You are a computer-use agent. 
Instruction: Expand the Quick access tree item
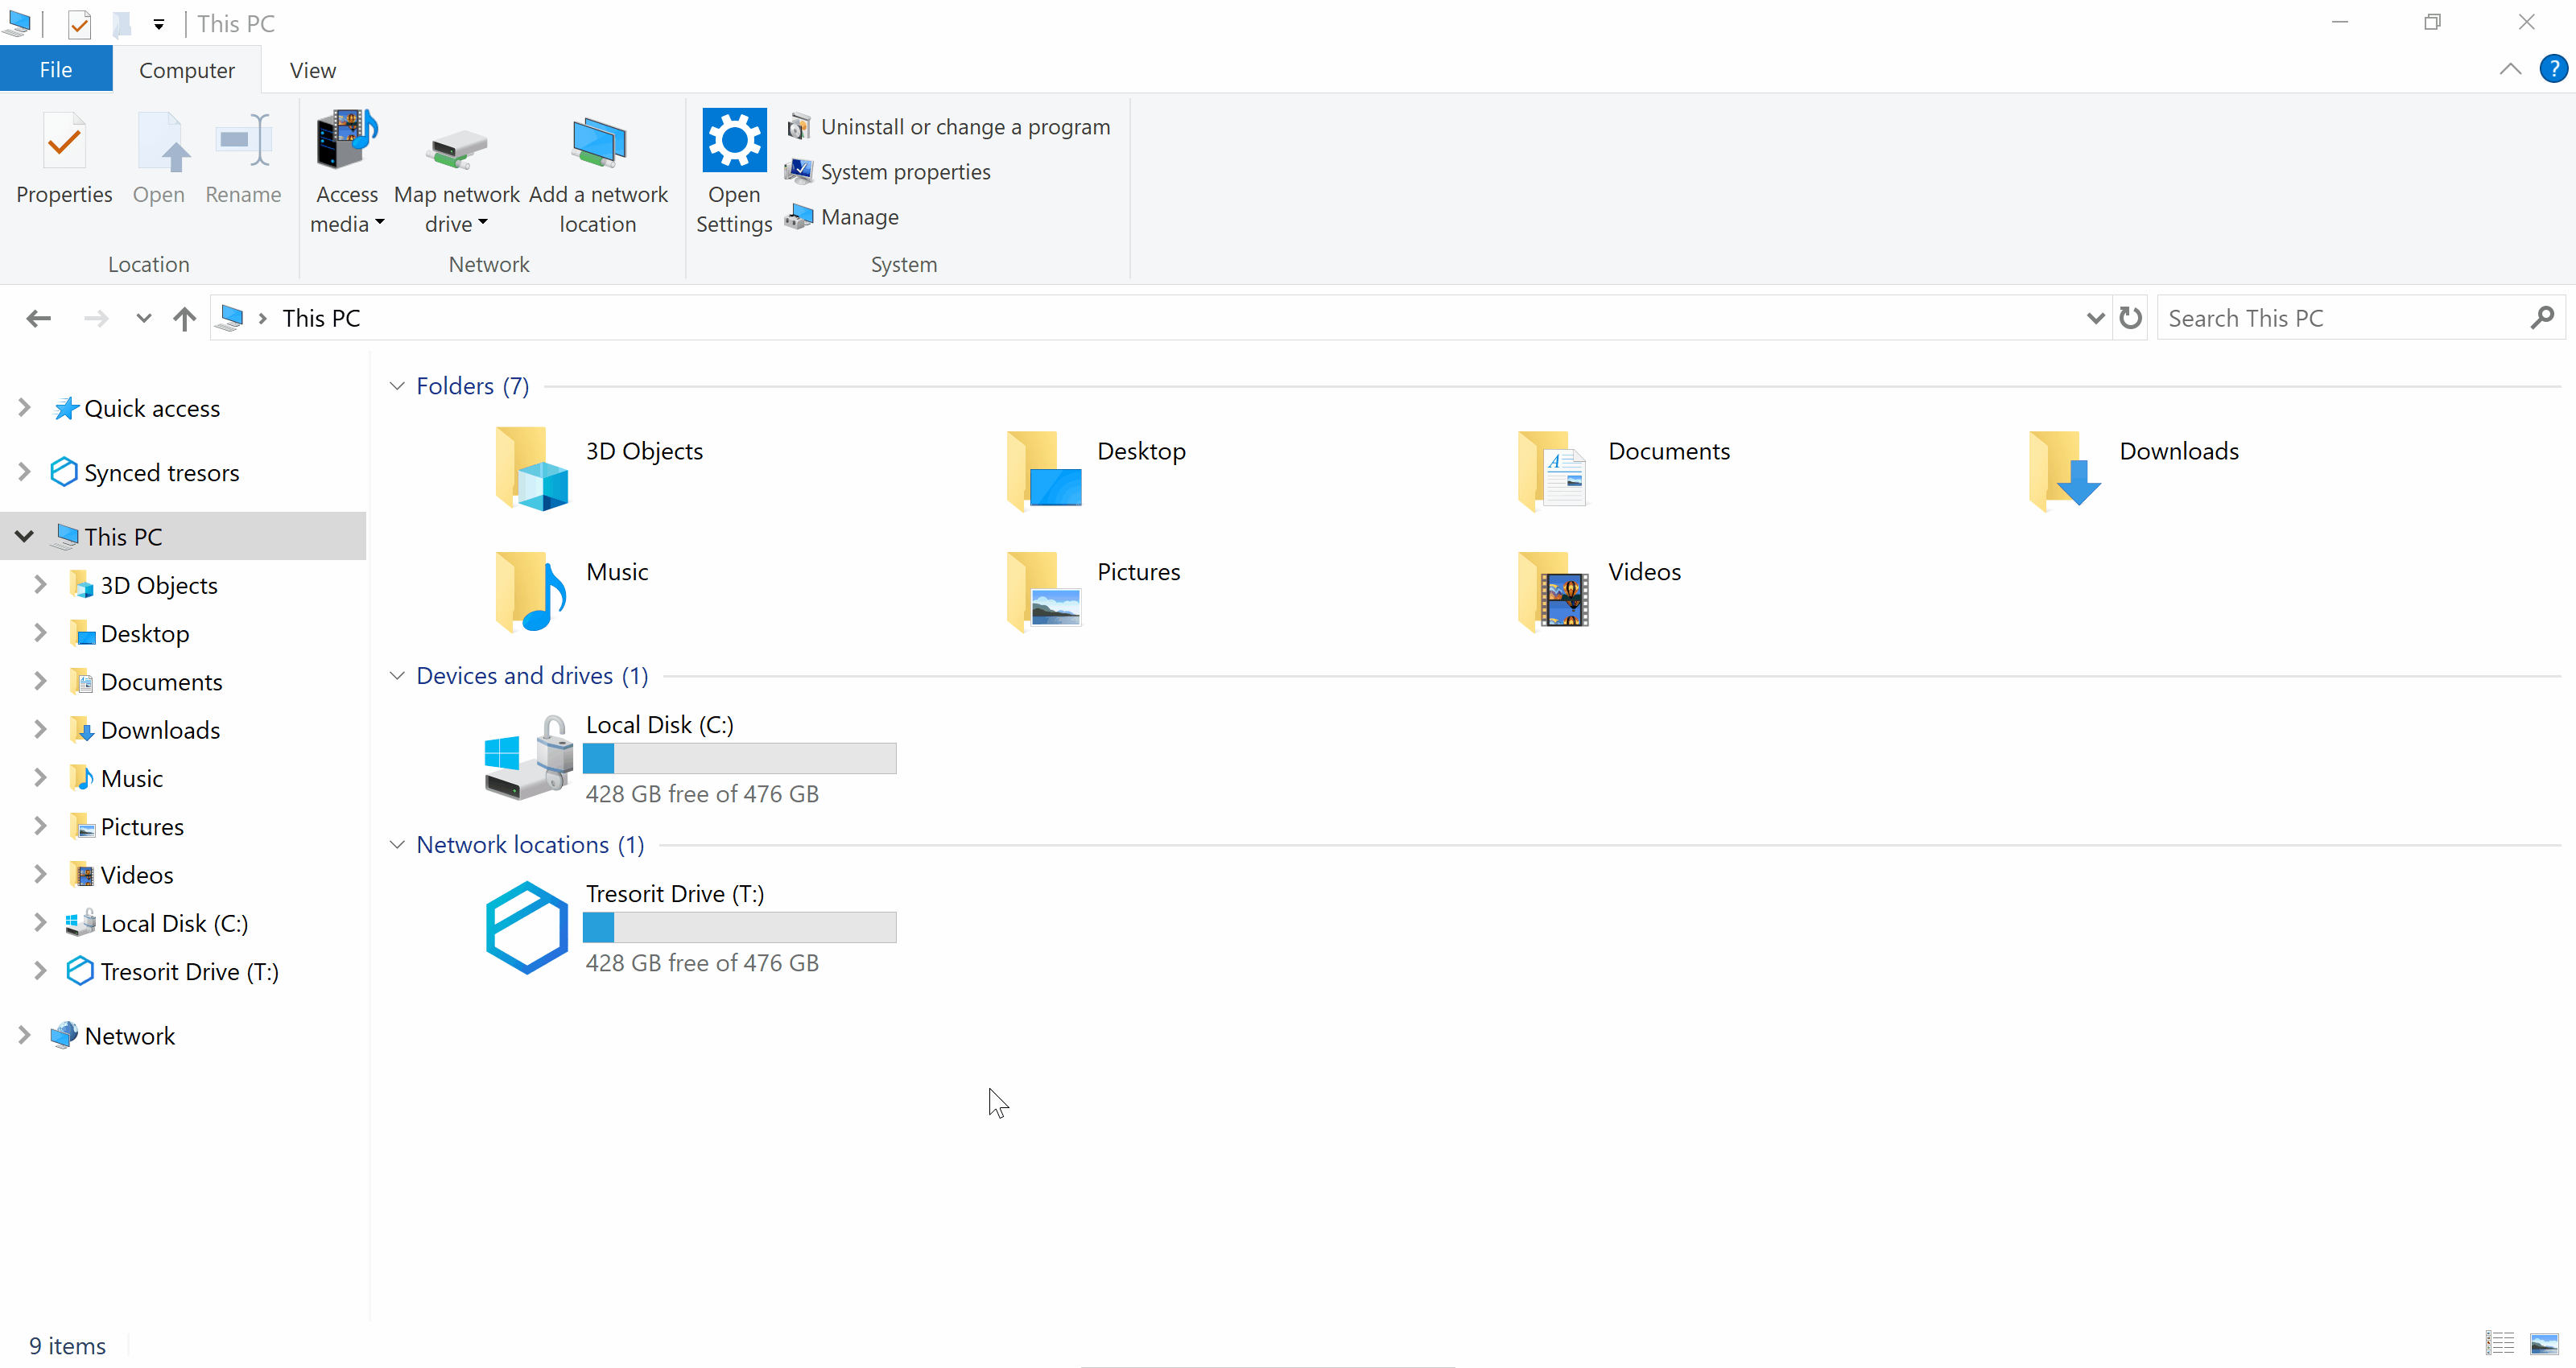24,407
